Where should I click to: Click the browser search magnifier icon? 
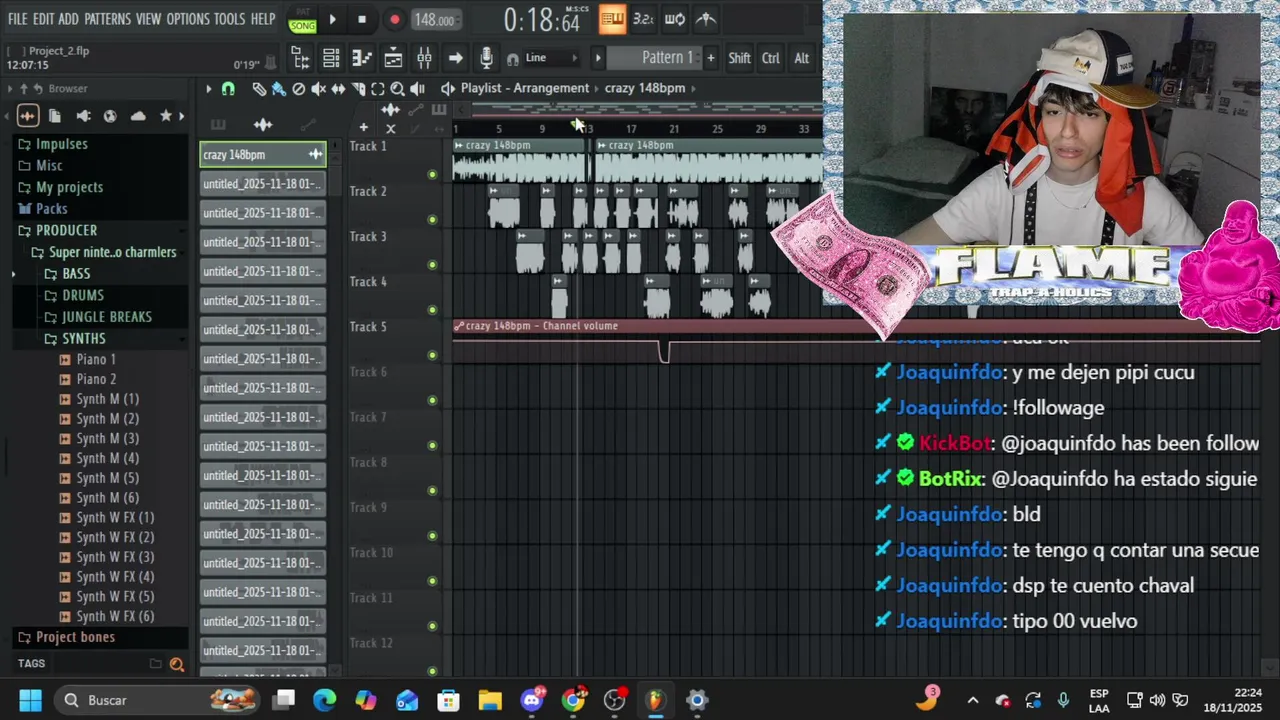[x=177, y=664]
